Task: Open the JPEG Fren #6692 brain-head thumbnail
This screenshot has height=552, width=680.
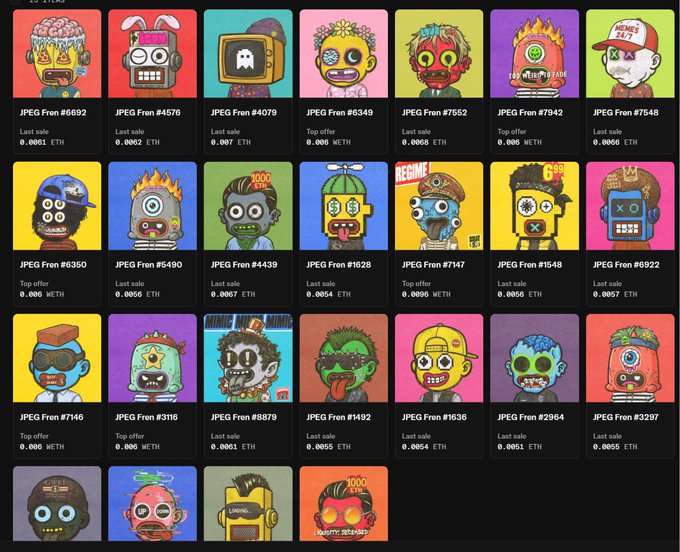Action: coord(57,54)
